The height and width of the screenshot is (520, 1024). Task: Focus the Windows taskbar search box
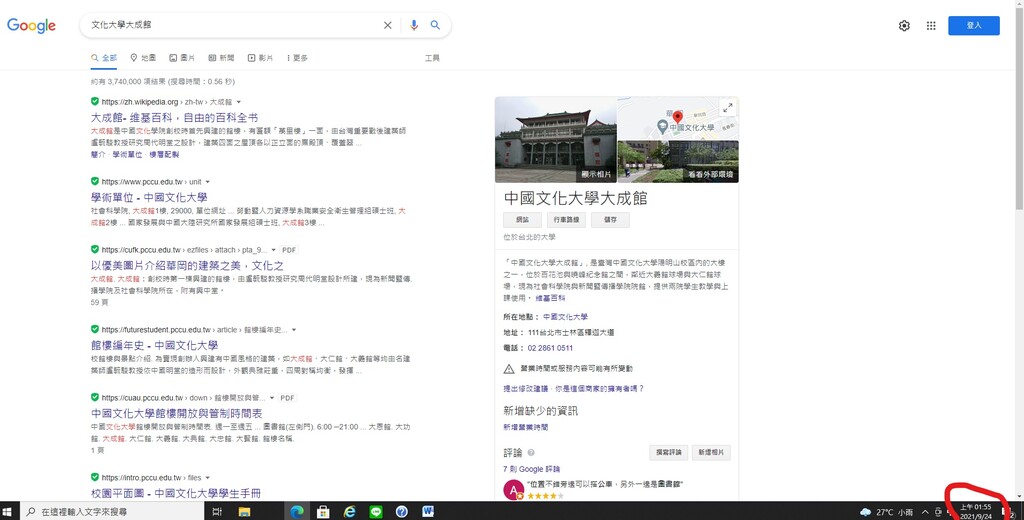[110, 512]
